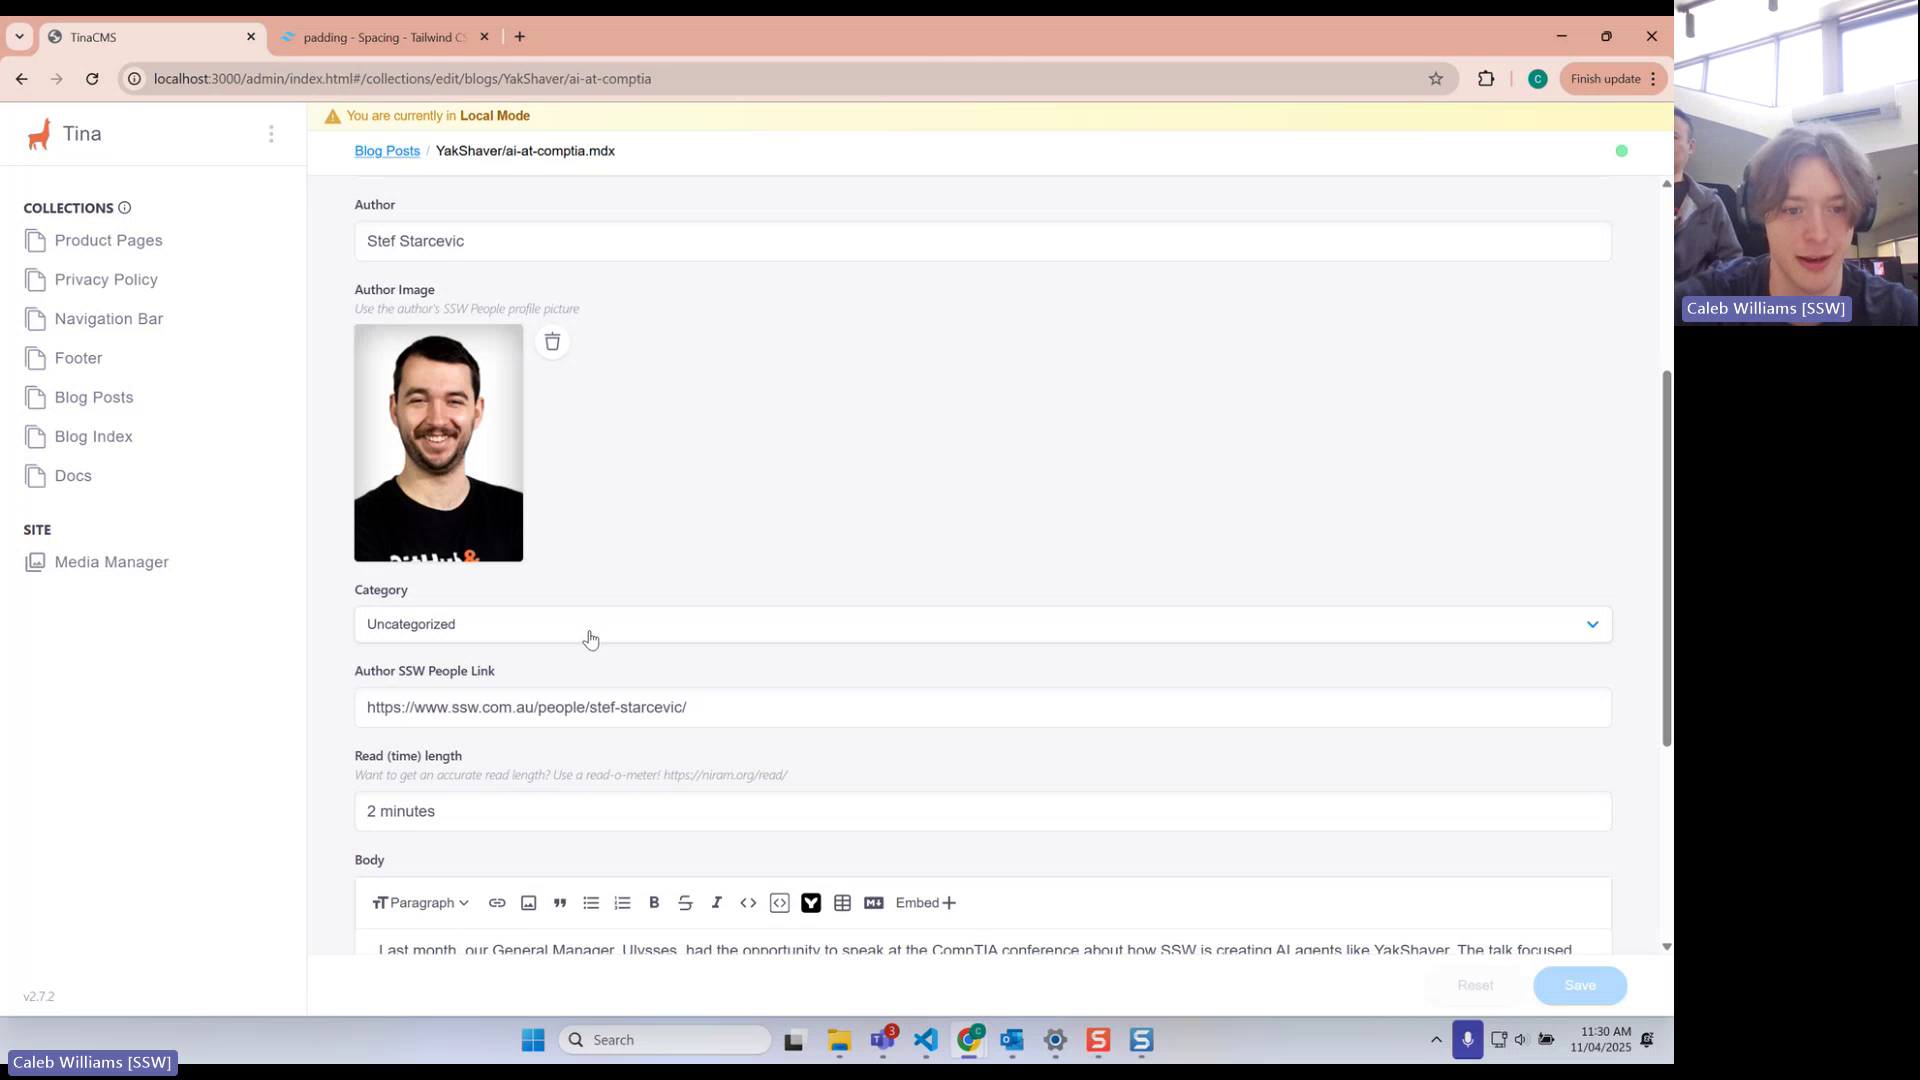The width and height of the screenshot is (1920, 1080).
Task: Apply inline code formatting
Action: pyautogui.click(x=748, y=903)
